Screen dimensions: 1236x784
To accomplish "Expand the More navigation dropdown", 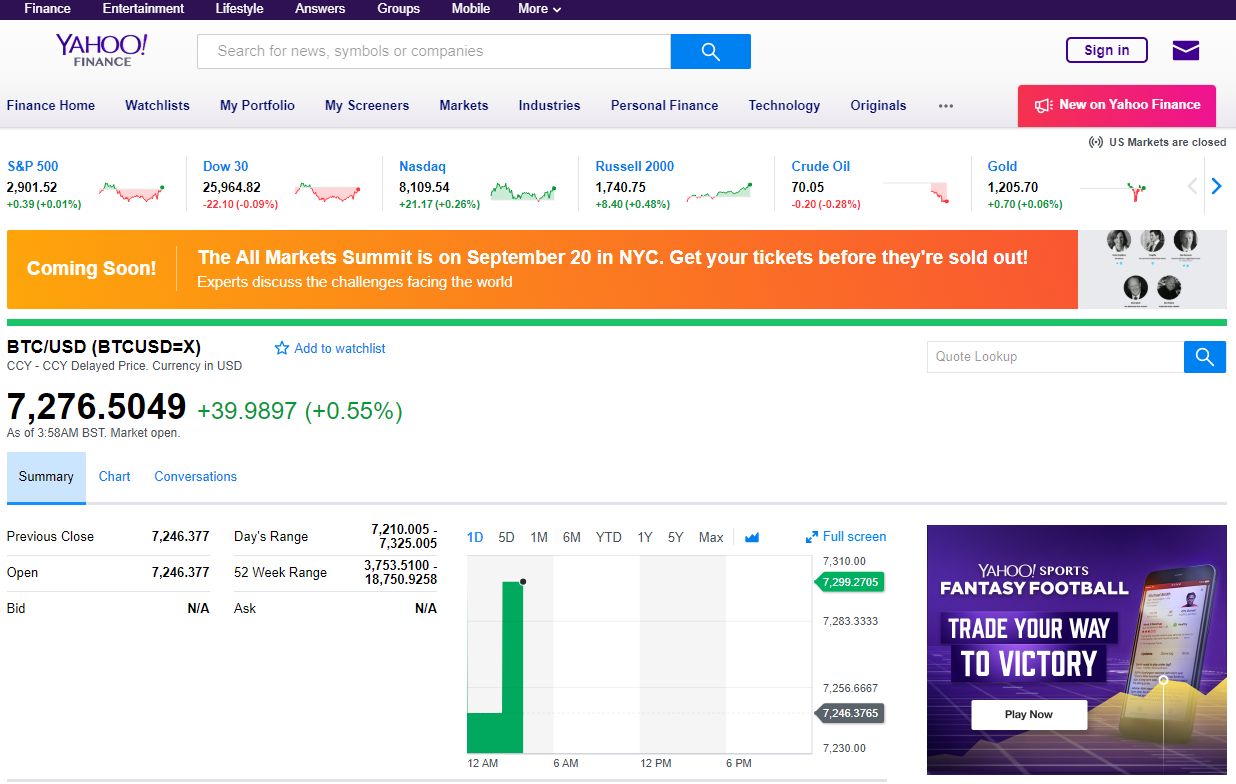I will click(538, 9).
